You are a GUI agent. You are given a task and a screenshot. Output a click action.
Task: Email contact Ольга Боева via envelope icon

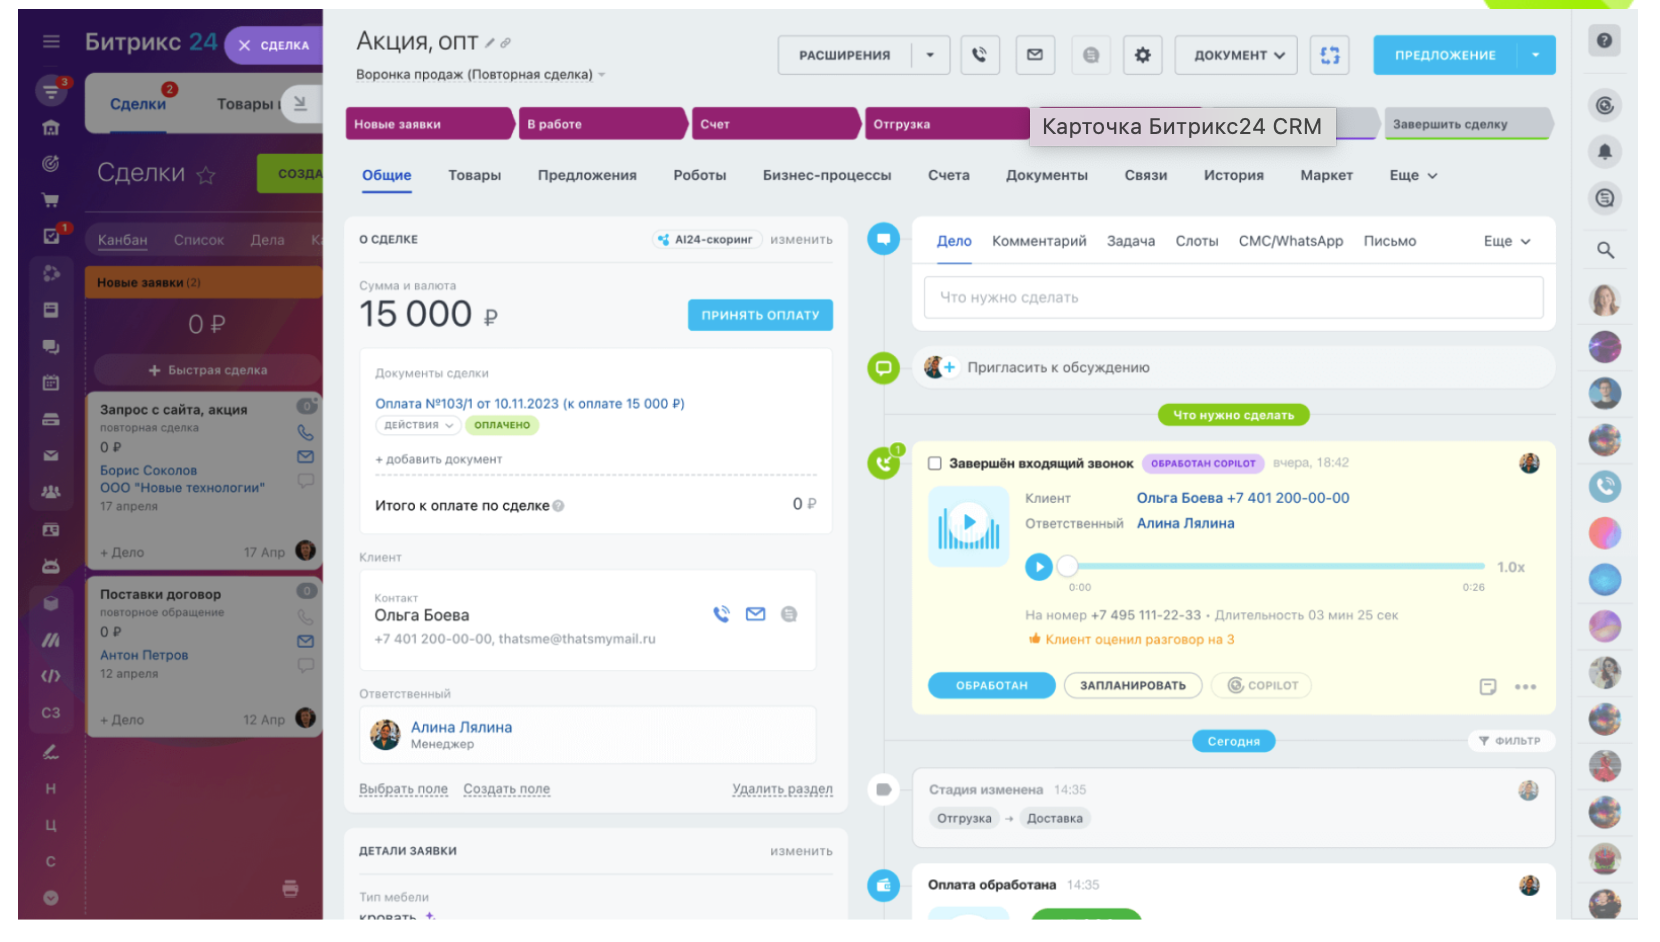coord(755,614)
